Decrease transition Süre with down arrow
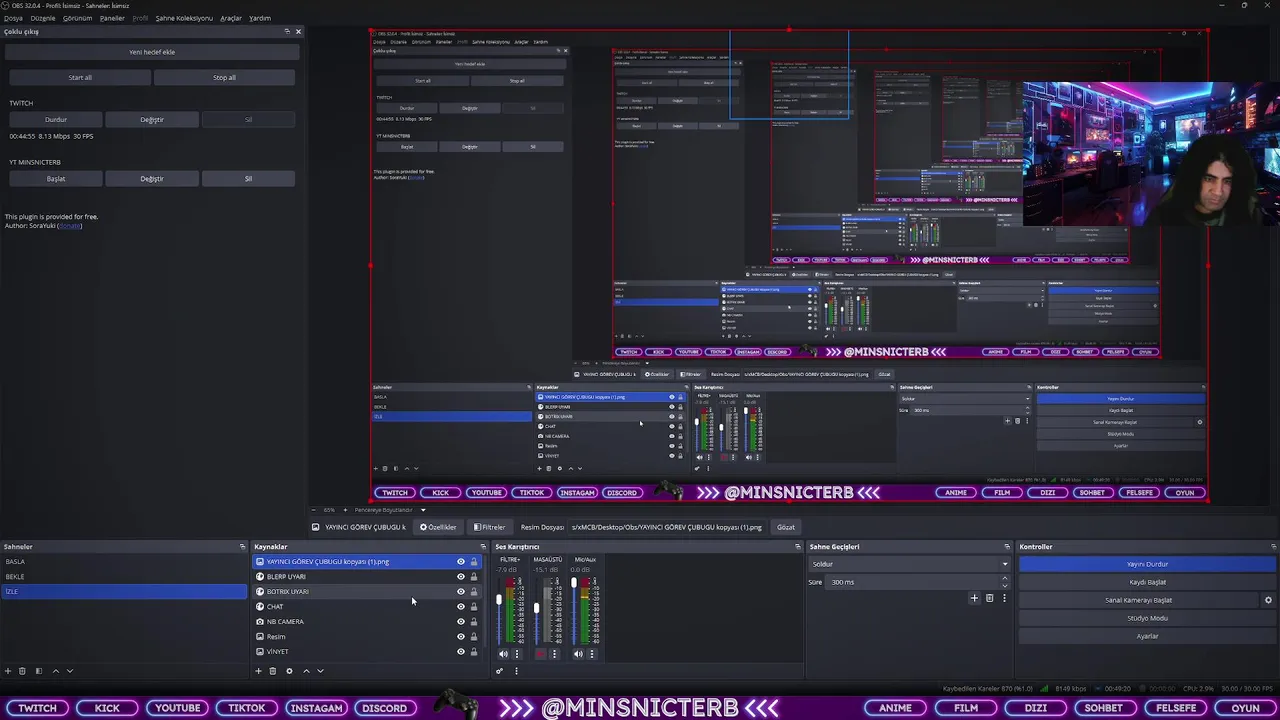1280x720 pixels. click(1005, 585)
